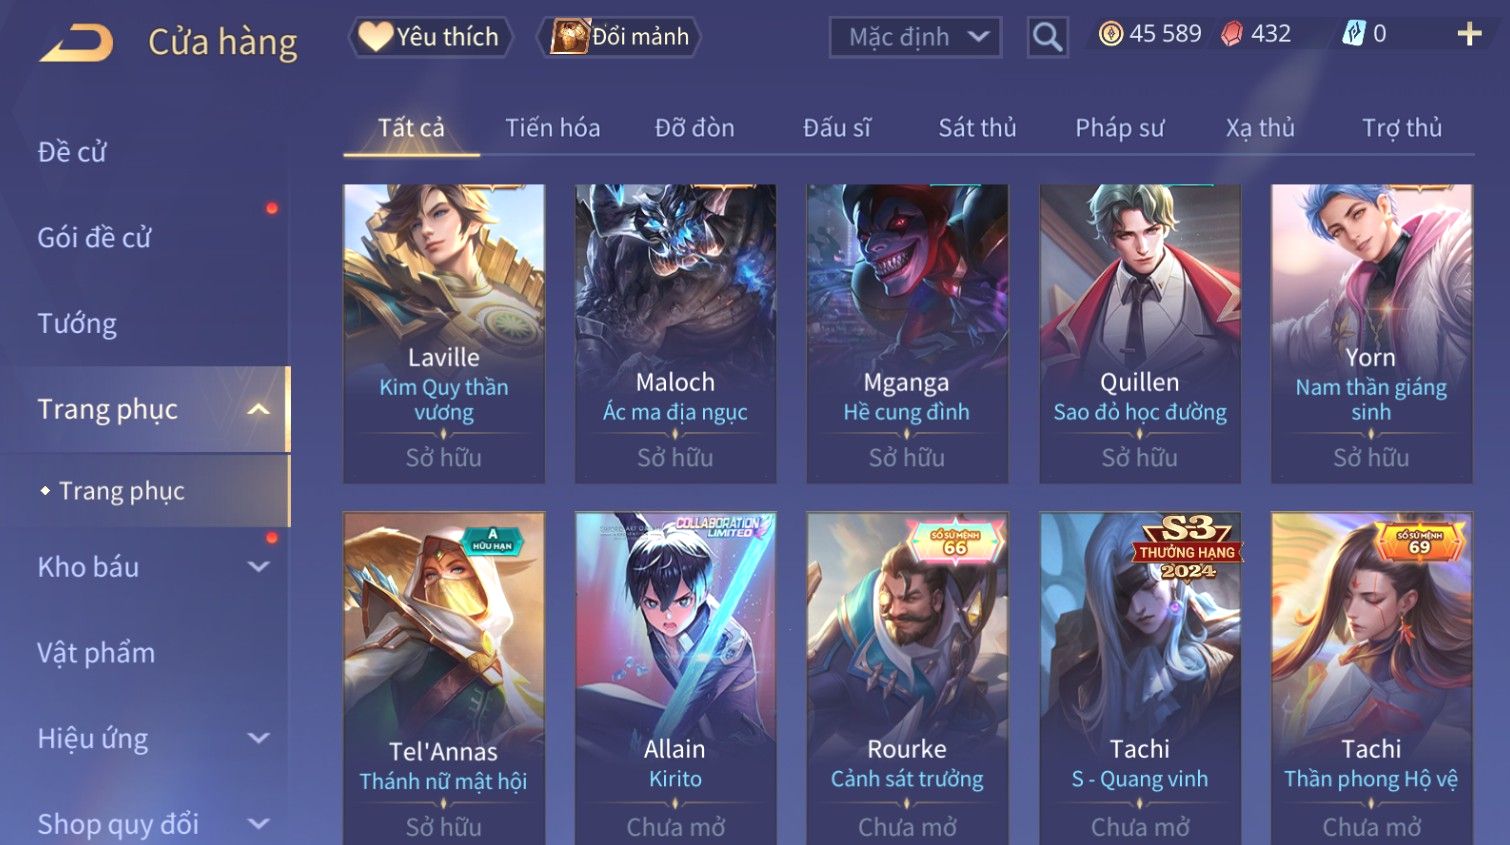Open Gói đề cử in sidebar

94,238
